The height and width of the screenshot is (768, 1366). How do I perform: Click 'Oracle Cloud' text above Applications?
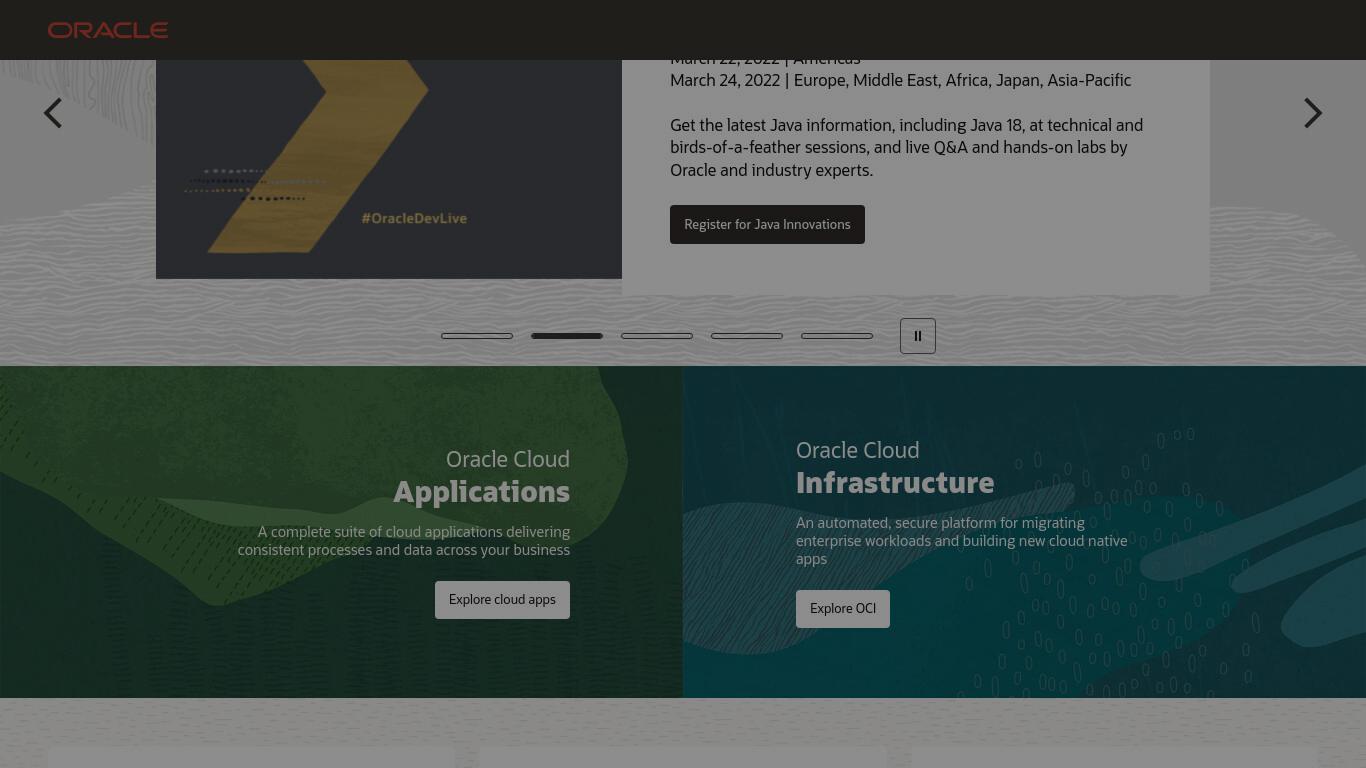tap(508, 459)
